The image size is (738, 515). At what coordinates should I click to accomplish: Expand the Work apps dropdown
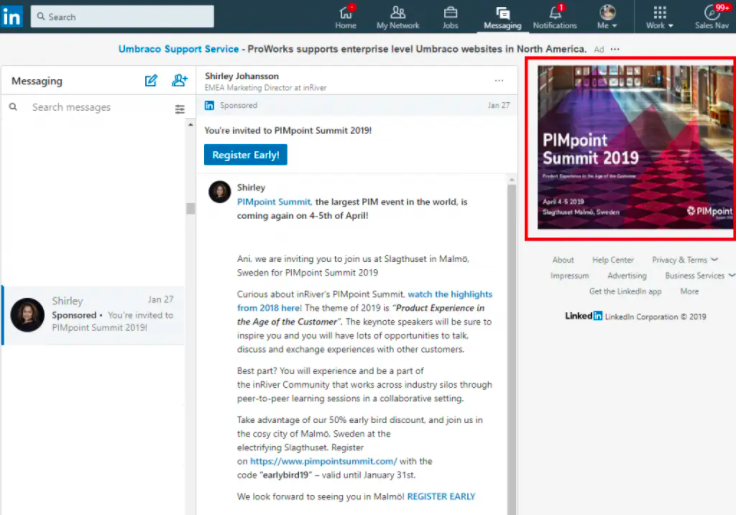click(x=659, y=17)
